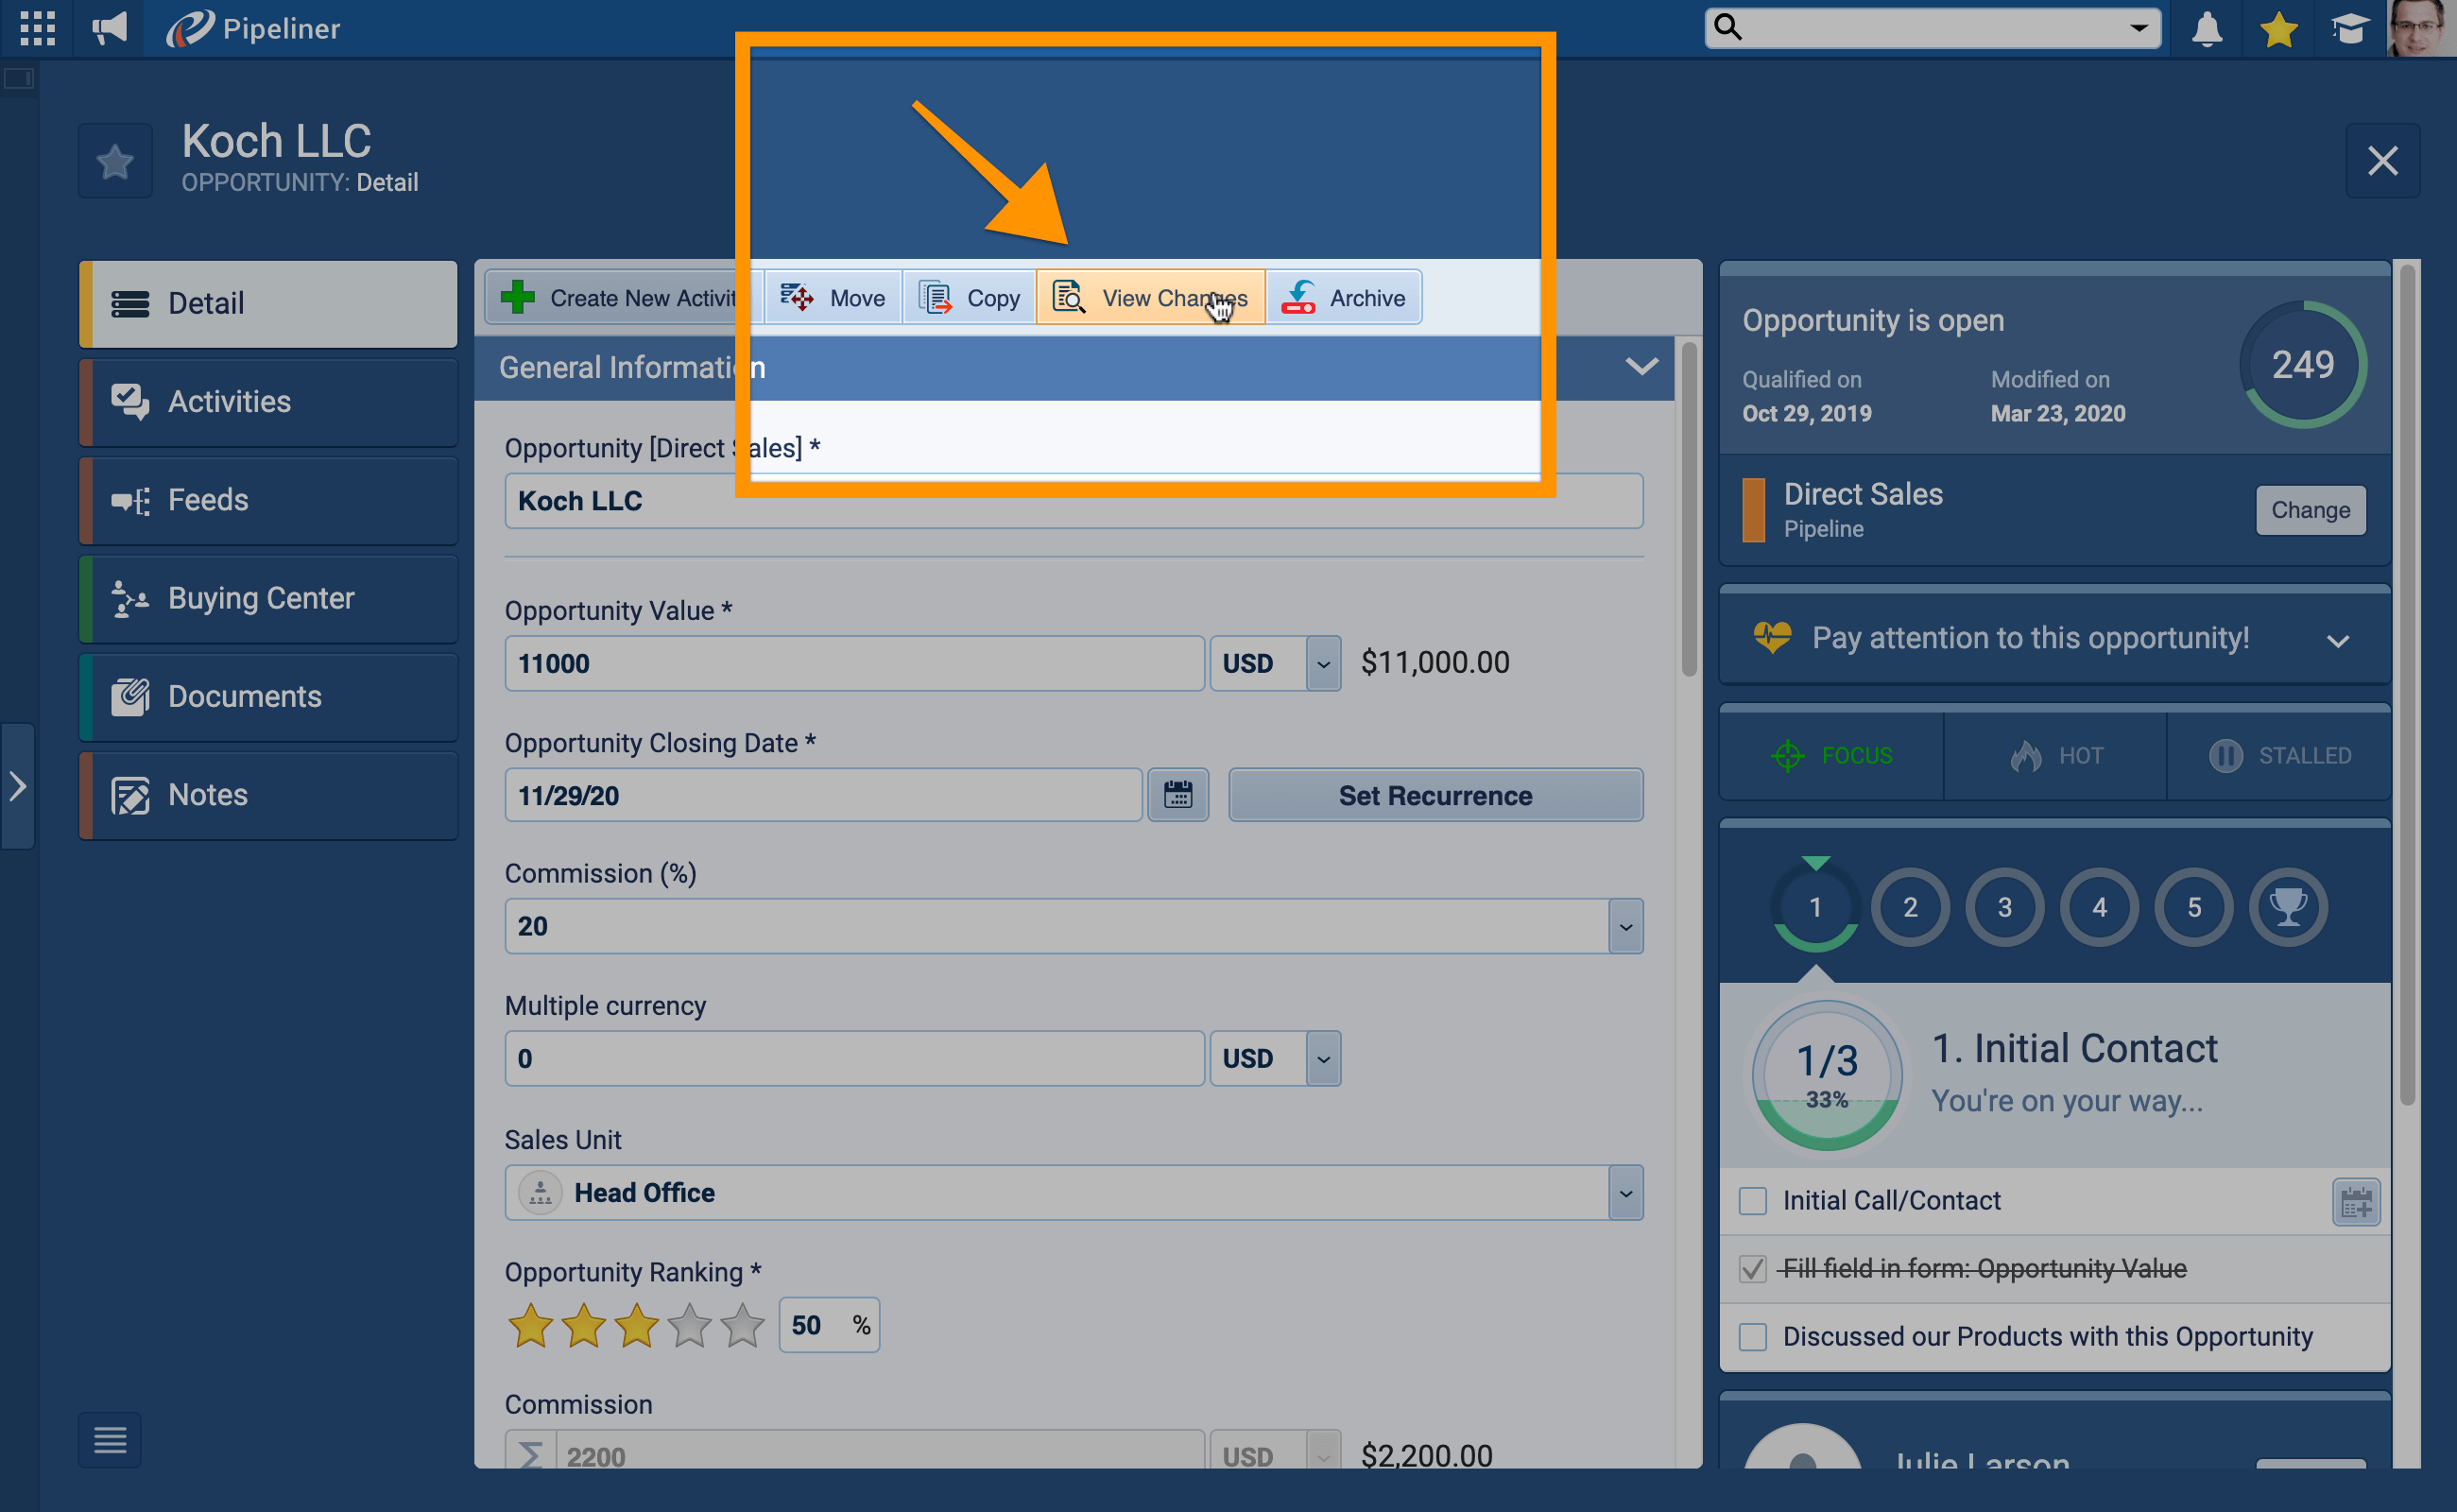Viewport: 2457px width, 1512px height.
Task: Schedule activity icon for Initial Call/Contact
Action: [2355, 1201]
